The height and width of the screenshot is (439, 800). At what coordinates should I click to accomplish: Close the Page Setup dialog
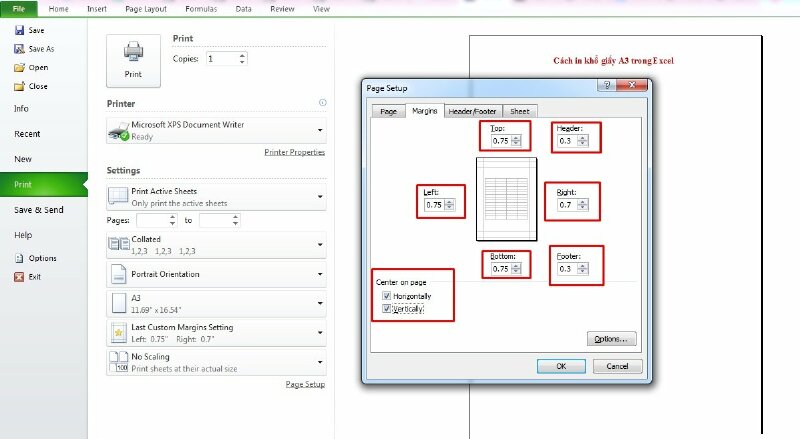pyautogui.click(x=632, y=85)
